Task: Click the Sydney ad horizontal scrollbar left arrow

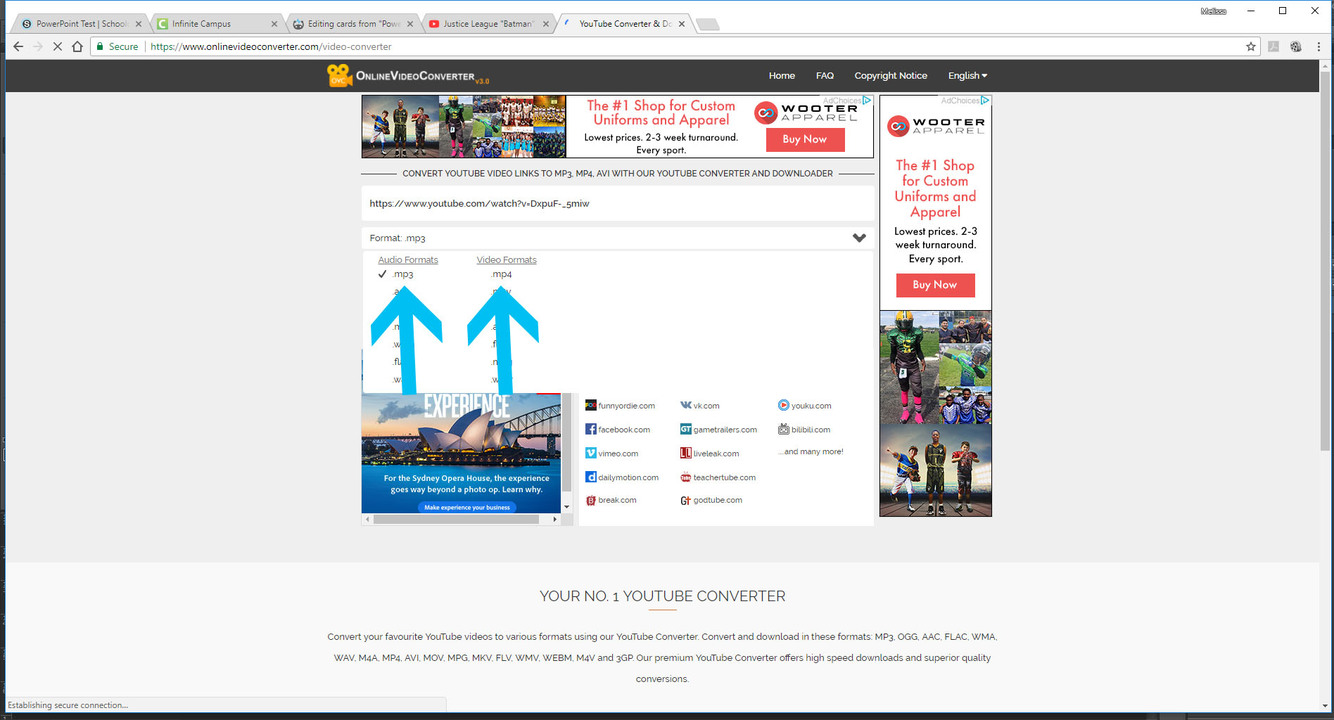Action: point(367,519)
